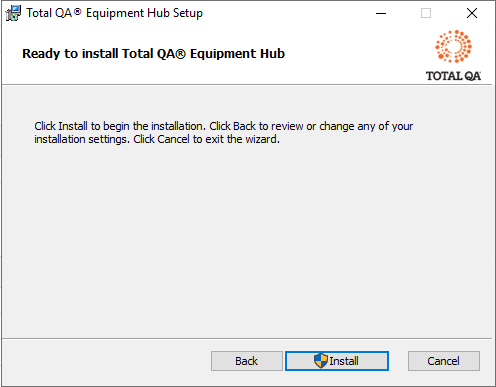
Task: Click the 'Total QA® Equipment Hub Setup' title text
Action: (x=114, y=13)
